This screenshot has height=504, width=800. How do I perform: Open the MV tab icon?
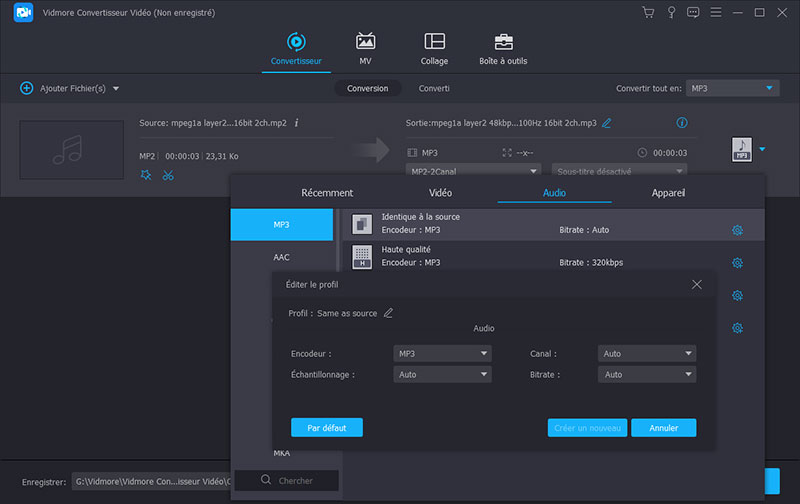point(366,42)
